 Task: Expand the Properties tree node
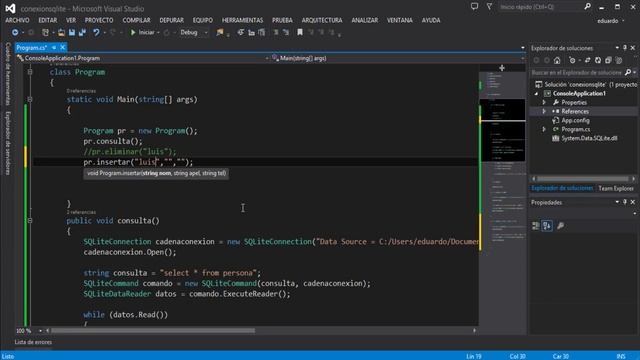click(x=544, y=102)
